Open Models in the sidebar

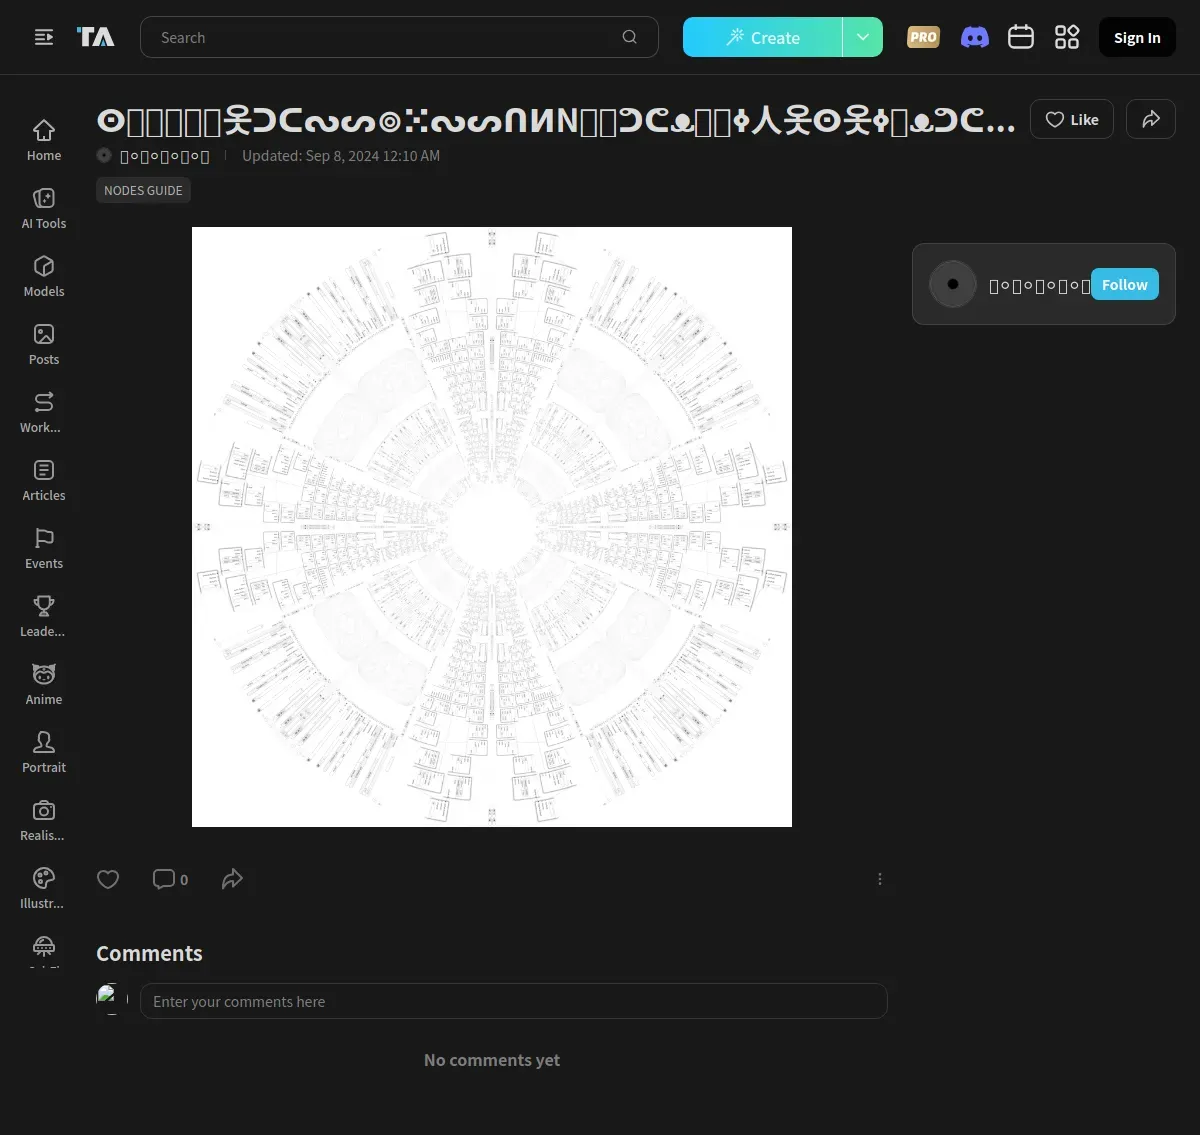pyautogui.click(x=44, y=277)
